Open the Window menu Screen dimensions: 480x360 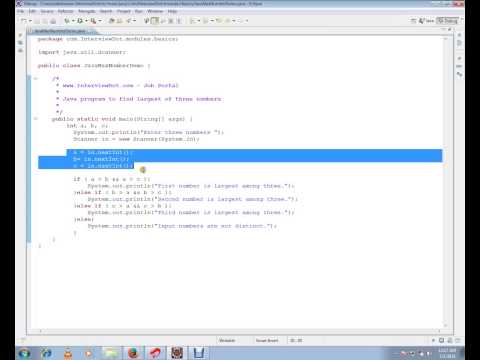tap(155, 11)
